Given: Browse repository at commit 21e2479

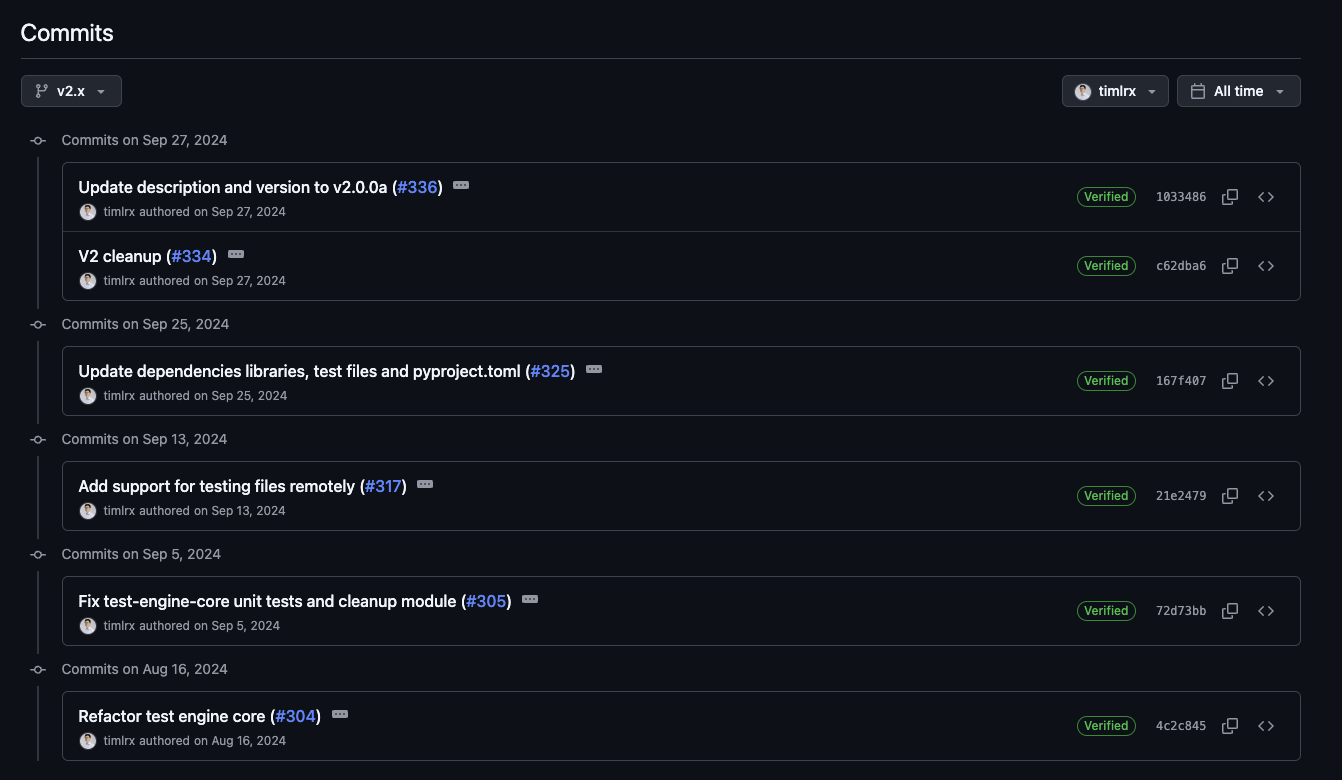Looking at the screenshot, I should 1266,496.
